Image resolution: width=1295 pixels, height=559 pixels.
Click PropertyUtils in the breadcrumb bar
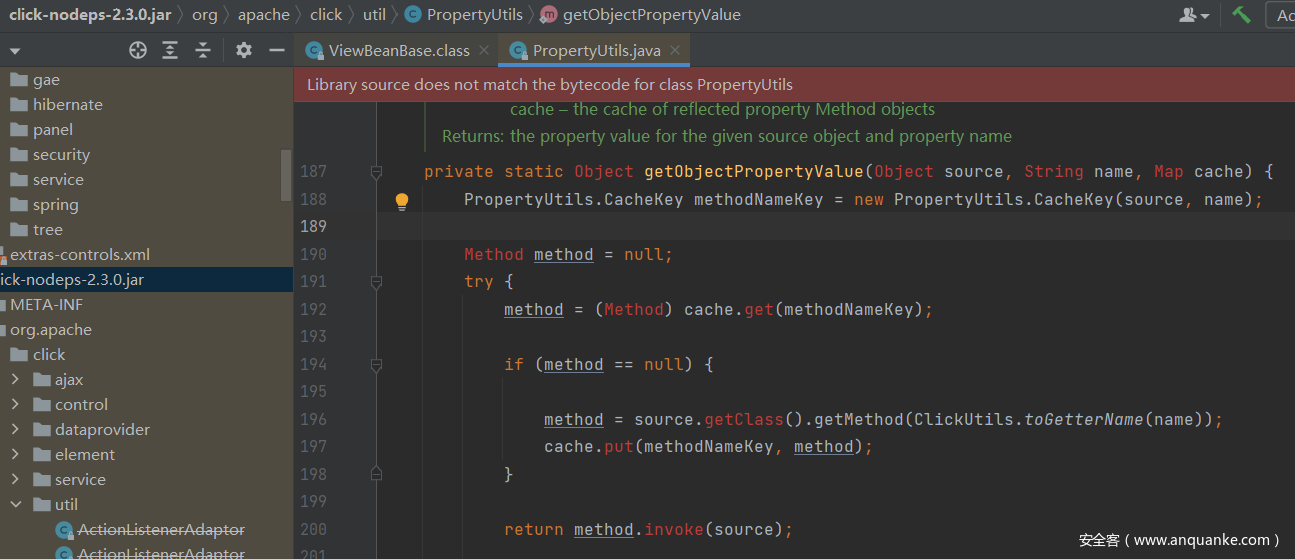pyautogui.click(x=474, y=15)
